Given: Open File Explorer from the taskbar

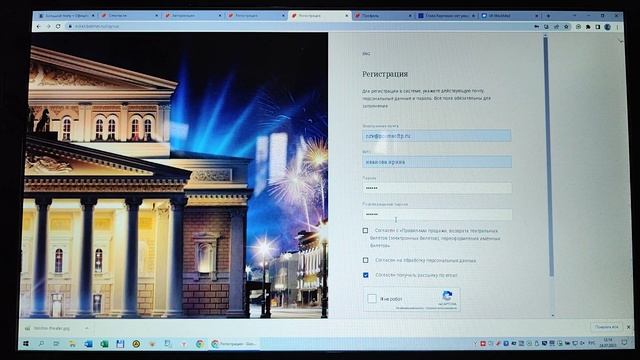Looking at the screenshot, I should (x=72, y=344).
